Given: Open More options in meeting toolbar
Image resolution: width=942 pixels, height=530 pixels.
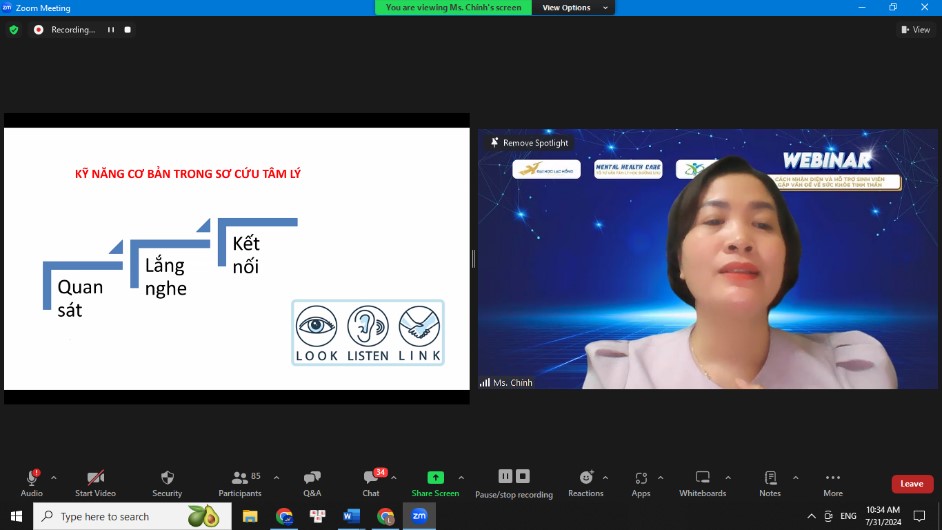Looking at the screenshot, I should click(x=832, y=478).
